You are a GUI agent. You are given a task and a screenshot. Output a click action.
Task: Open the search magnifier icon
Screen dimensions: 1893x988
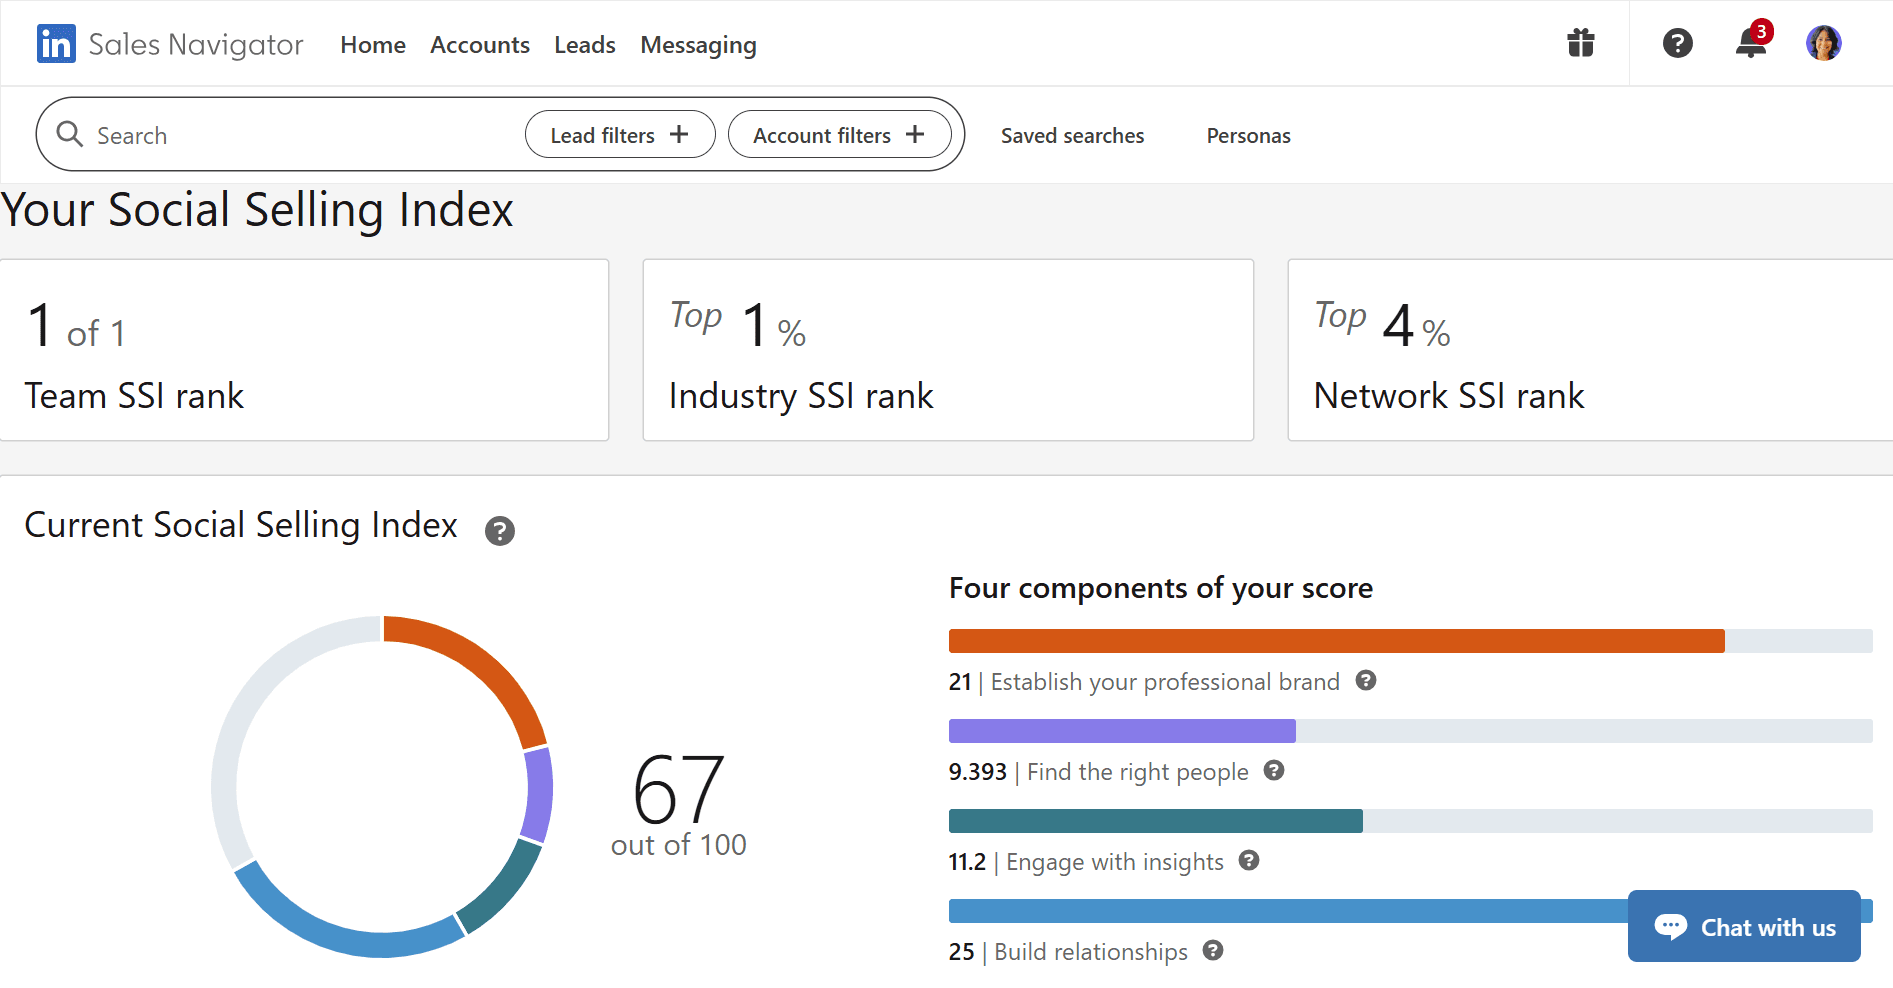click(x=69, y=134)
